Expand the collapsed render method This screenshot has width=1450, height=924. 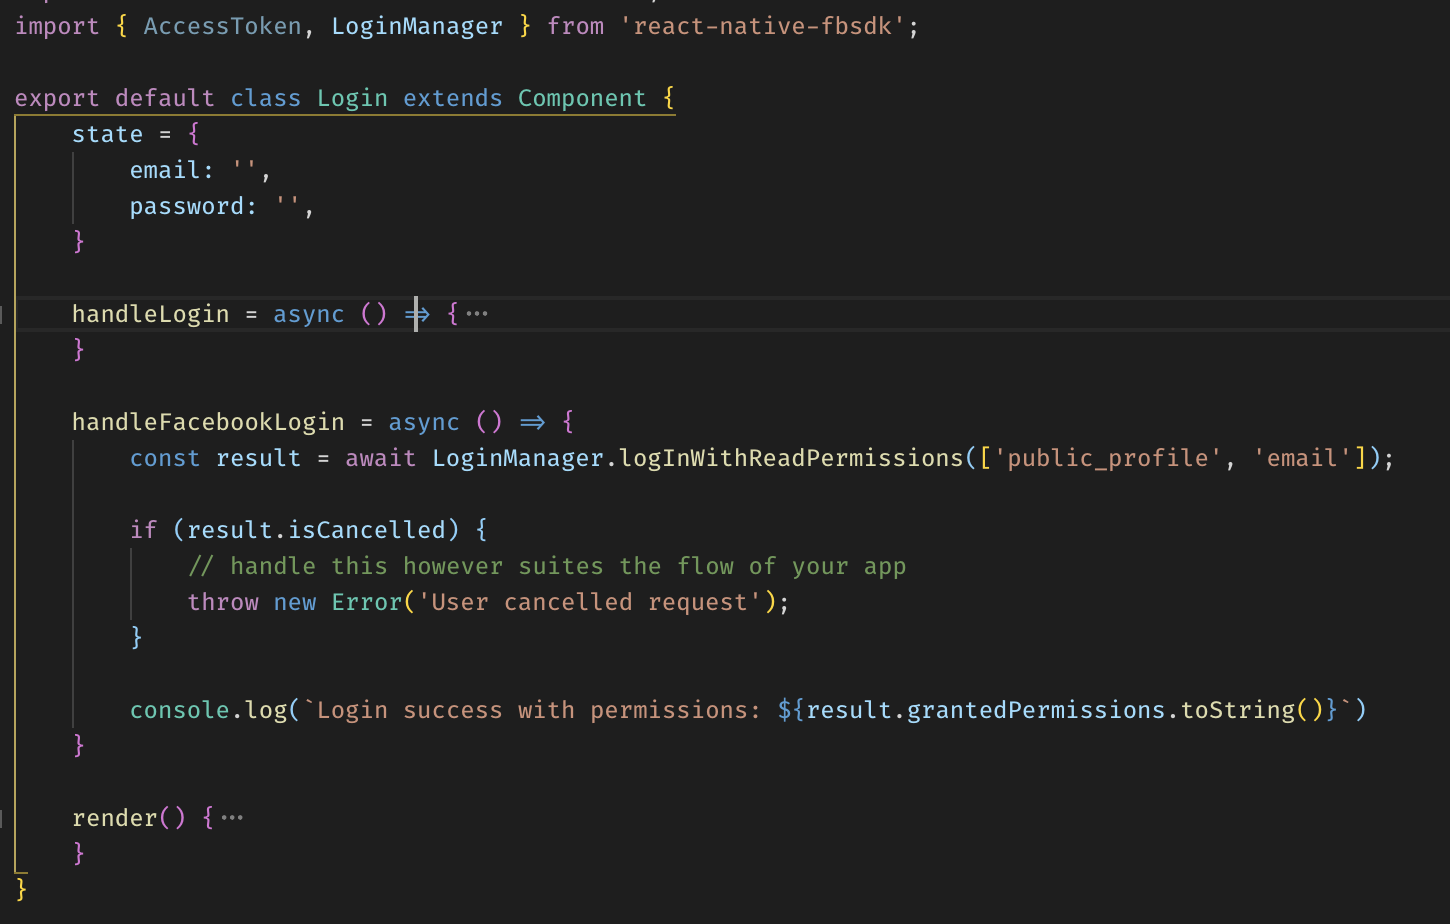coord(231,816)
